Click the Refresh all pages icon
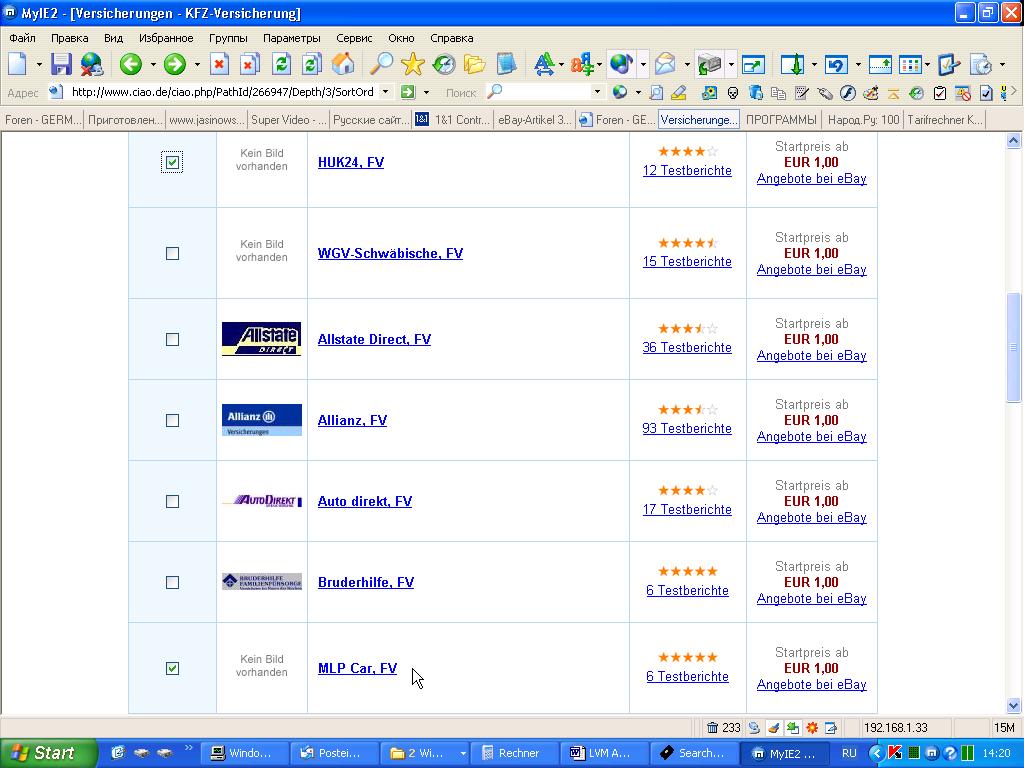This screenshot has width=1024, height=768. tap(312, 64)
